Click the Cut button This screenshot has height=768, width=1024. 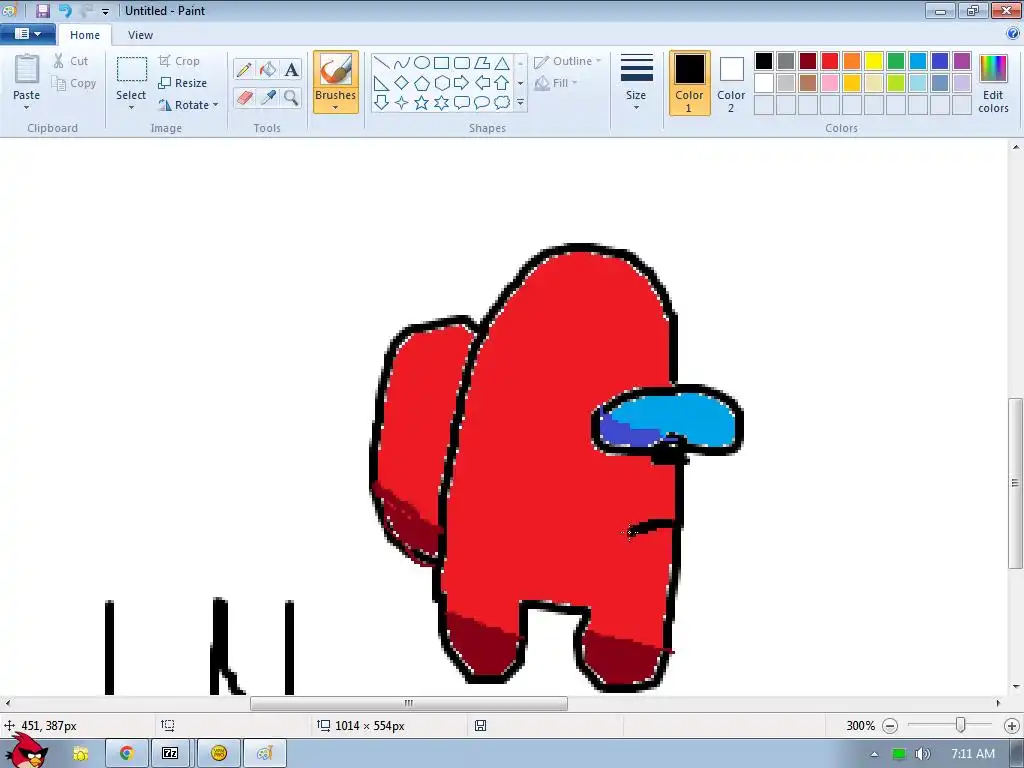click(x=71, y=61)
